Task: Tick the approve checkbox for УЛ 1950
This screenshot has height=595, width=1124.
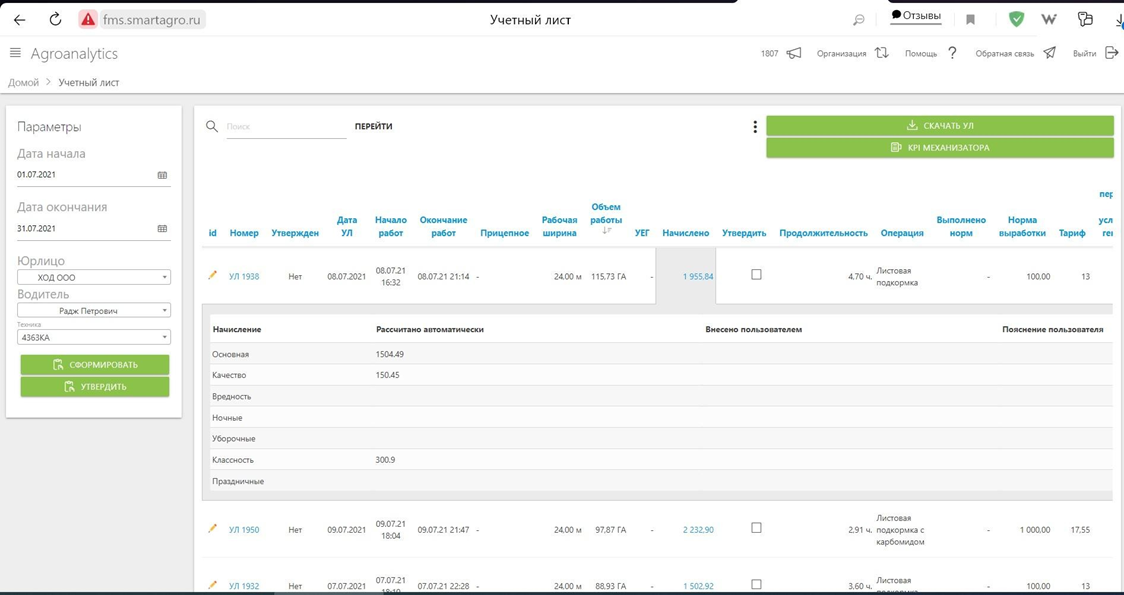Action: 756,528
